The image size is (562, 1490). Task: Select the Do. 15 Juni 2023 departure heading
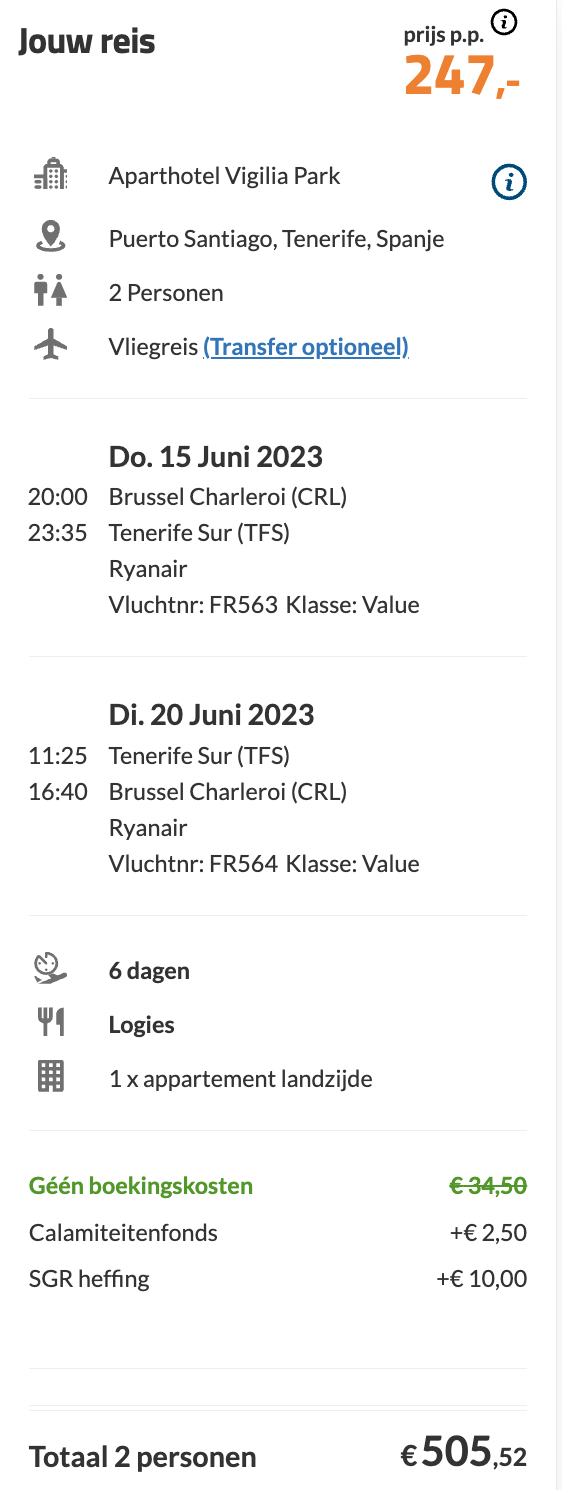(216, 457)
